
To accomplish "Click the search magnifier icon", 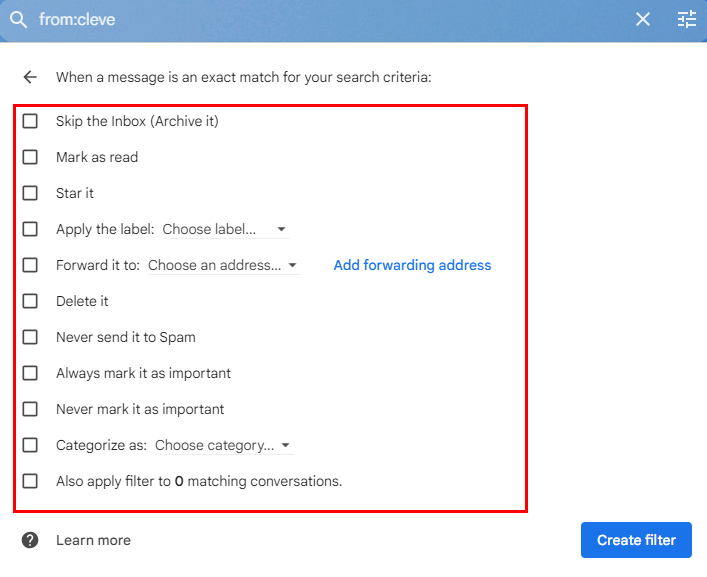I will (x=18, y=20).
